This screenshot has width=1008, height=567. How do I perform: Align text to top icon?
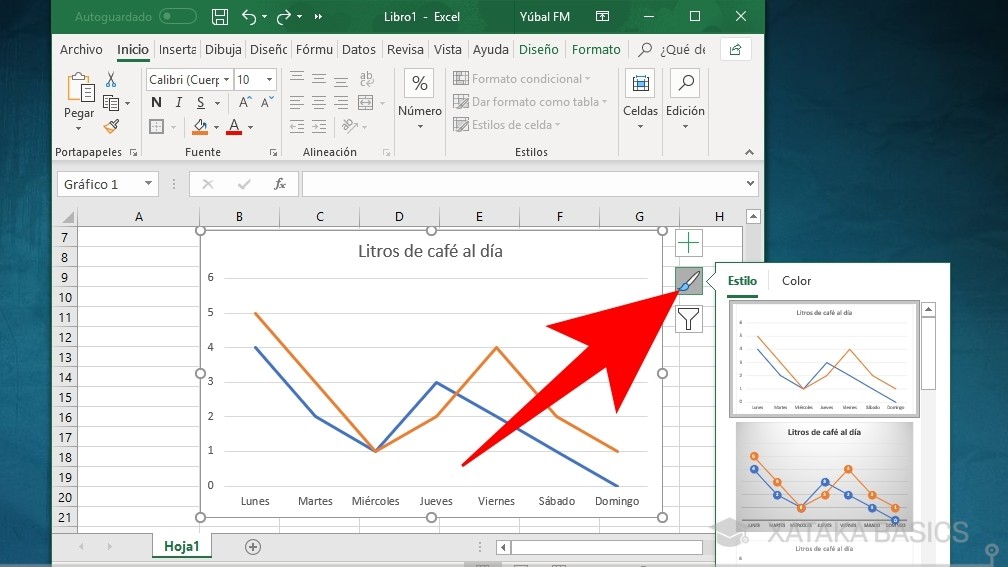tap(297, 79)
